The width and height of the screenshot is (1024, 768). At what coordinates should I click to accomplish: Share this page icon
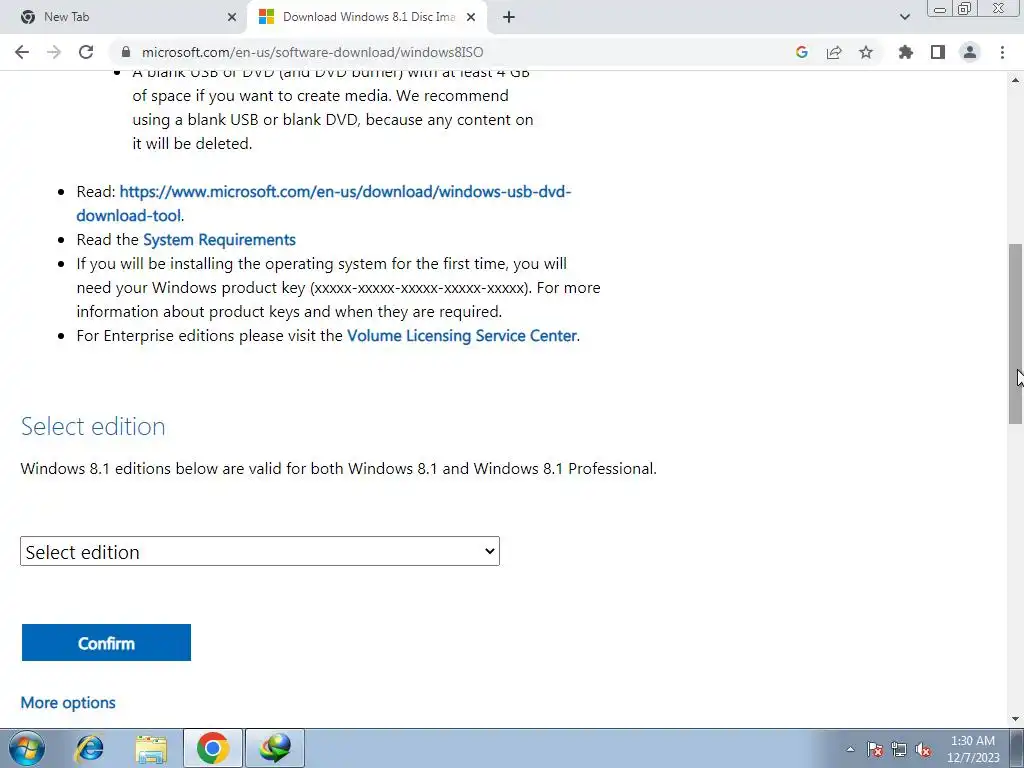pyautogui.click(x=834, y=52)
